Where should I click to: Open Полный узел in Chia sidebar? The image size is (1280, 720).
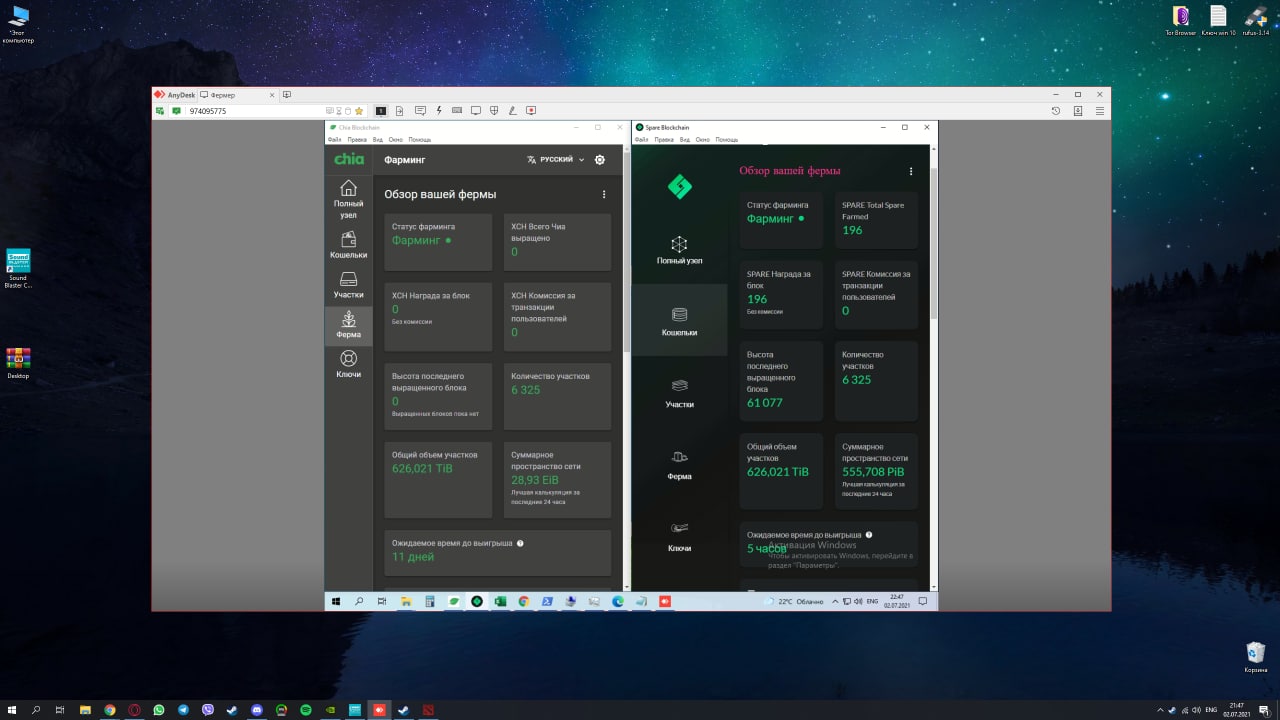[348, 199]
